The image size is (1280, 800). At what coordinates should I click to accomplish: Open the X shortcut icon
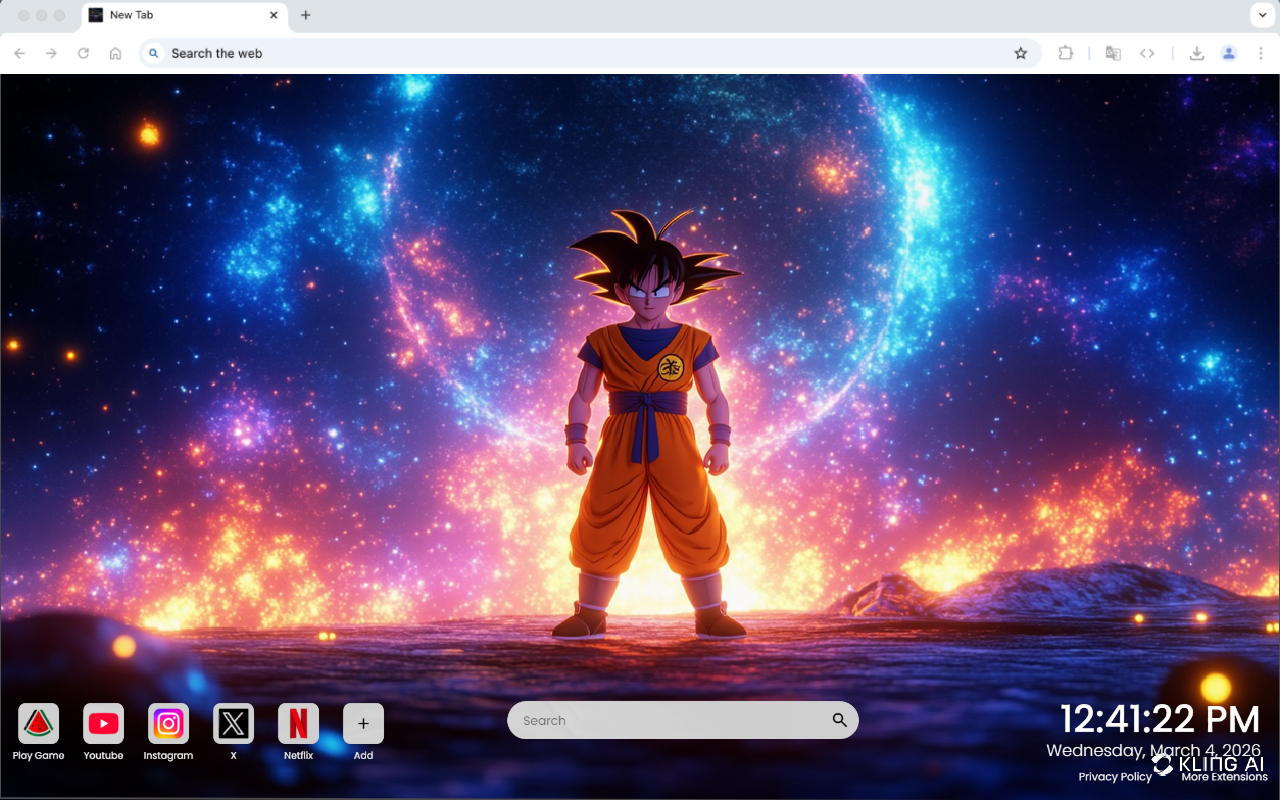click(x=233, y=723)
